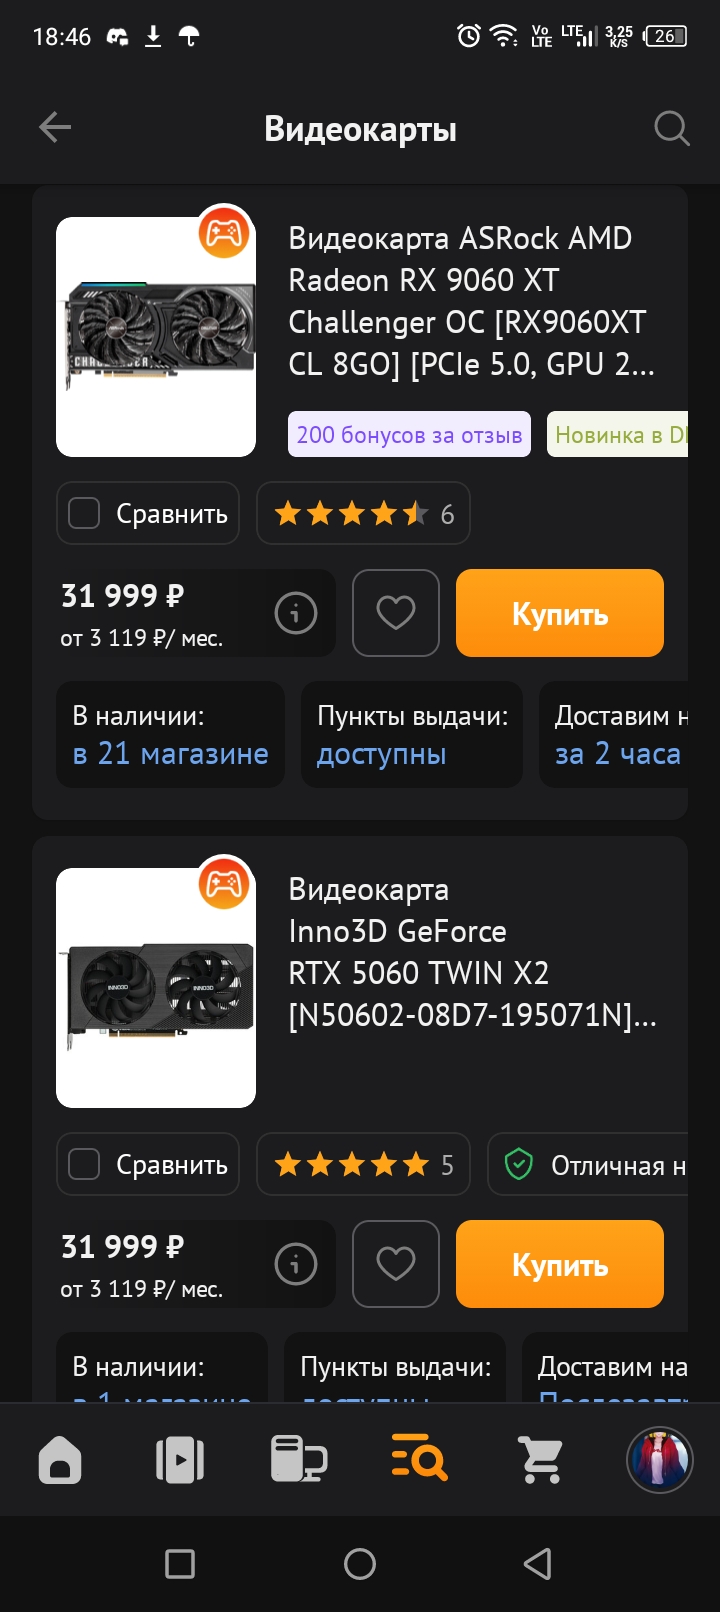Tap the back arrow in header

[55, 127]
